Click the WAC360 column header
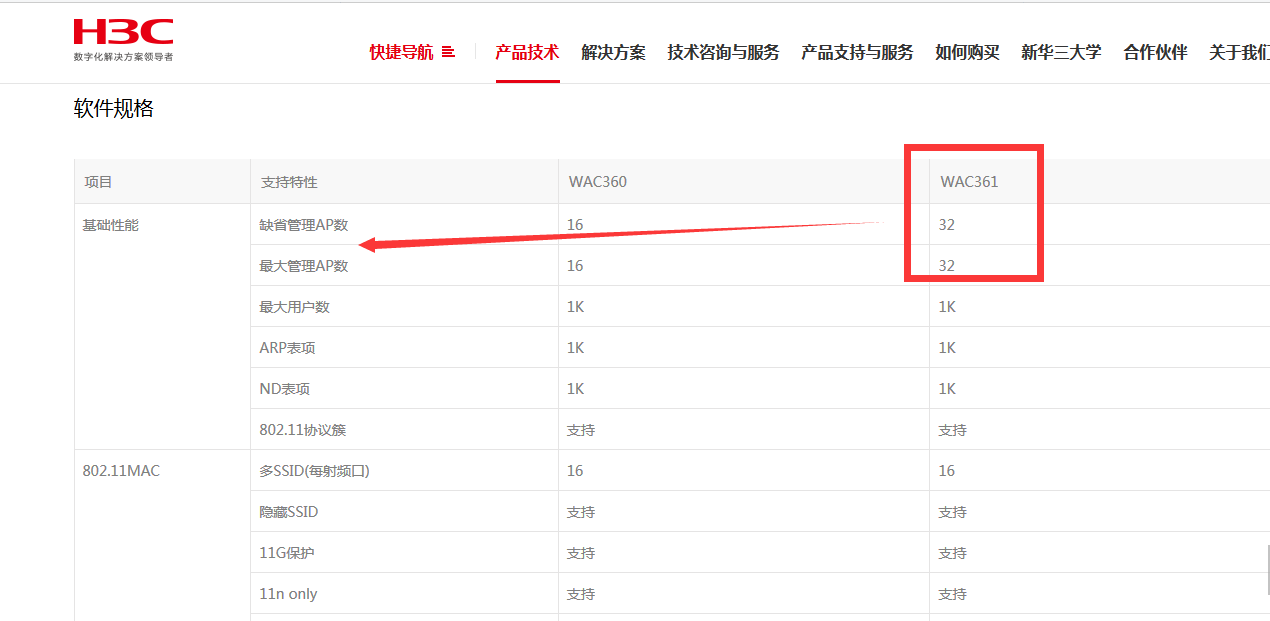The height and width of the screenshot is (621, 1270). coord(598,182)
